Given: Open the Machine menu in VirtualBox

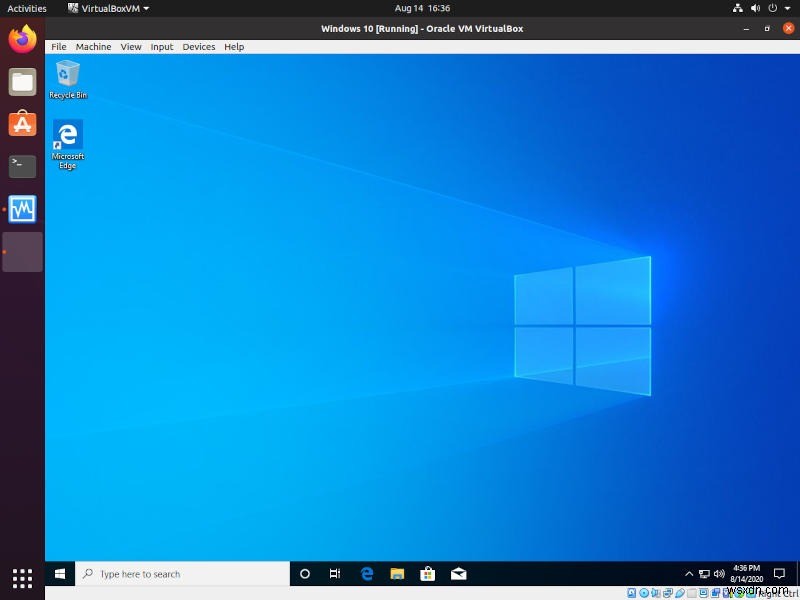Looking at the screenshot, I should [x=93, y=46].
